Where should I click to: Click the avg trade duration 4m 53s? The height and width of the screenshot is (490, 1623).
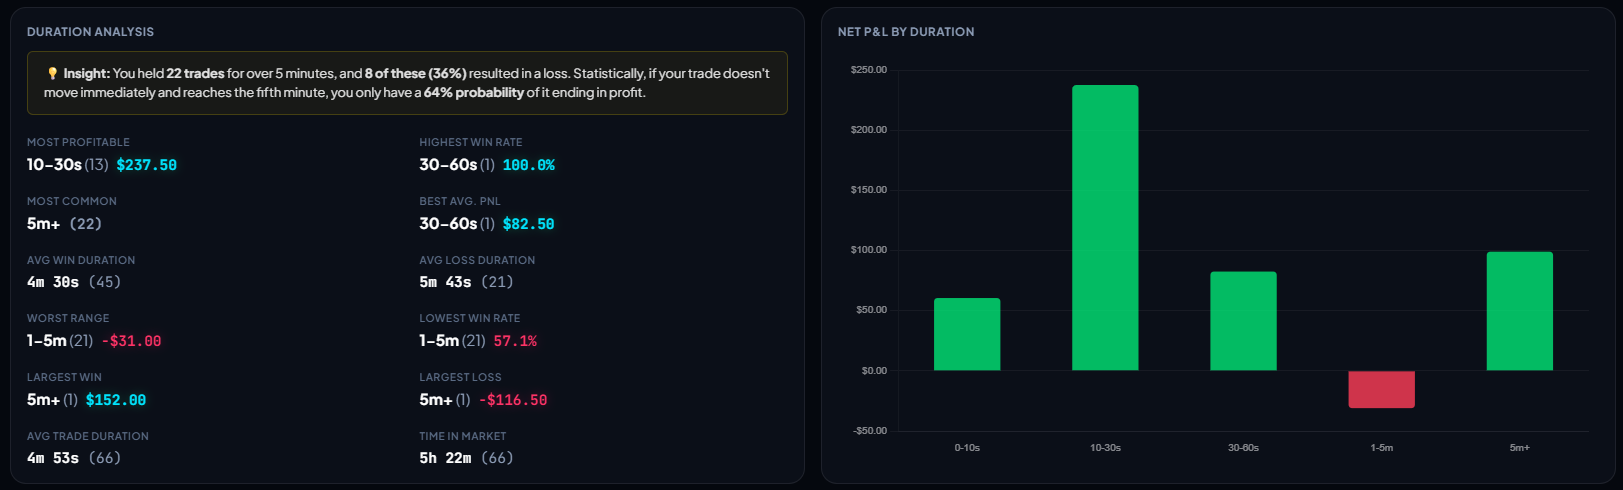tap(53, 458)
